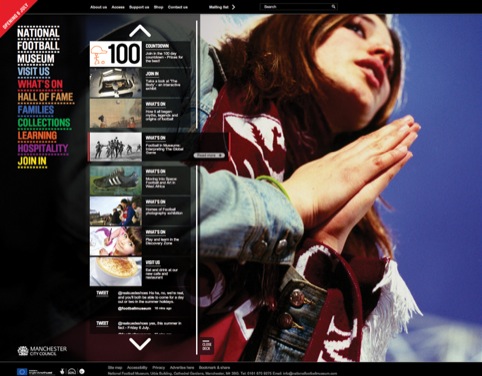Click the down chevron below the tweets
The height and width of the screenshot is (376, 482).
pos(140,344)
